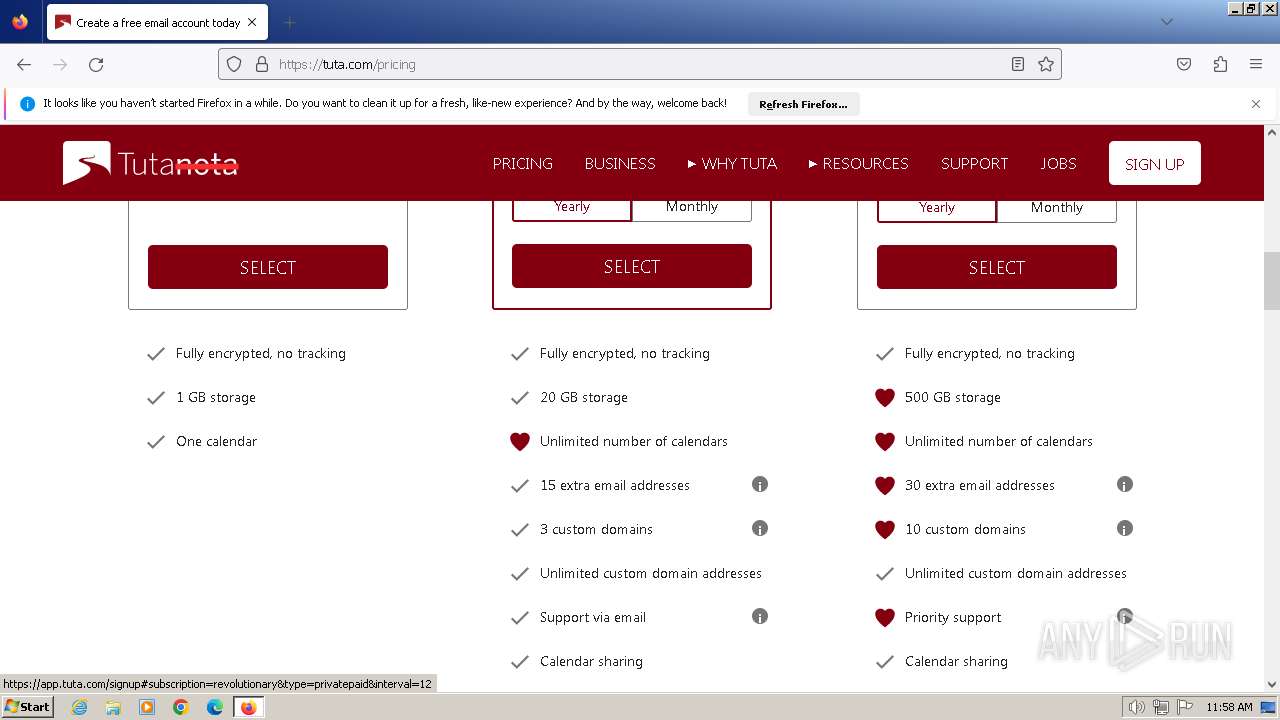This screenshot has width=1280, height=720.
Task: Reload the page with the refresh icon
Action: click(x=96, y=64)
